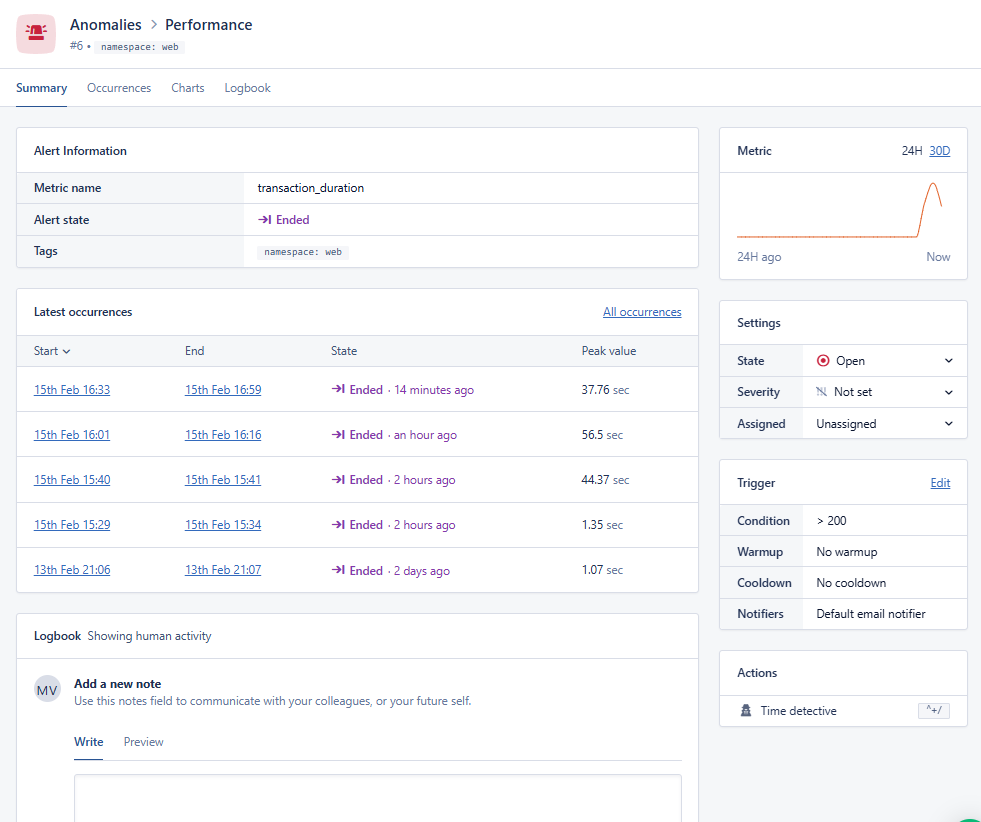This screenshot has height=822, width=981.
Task: Select the 24H metric range
Action: point(912,151)
